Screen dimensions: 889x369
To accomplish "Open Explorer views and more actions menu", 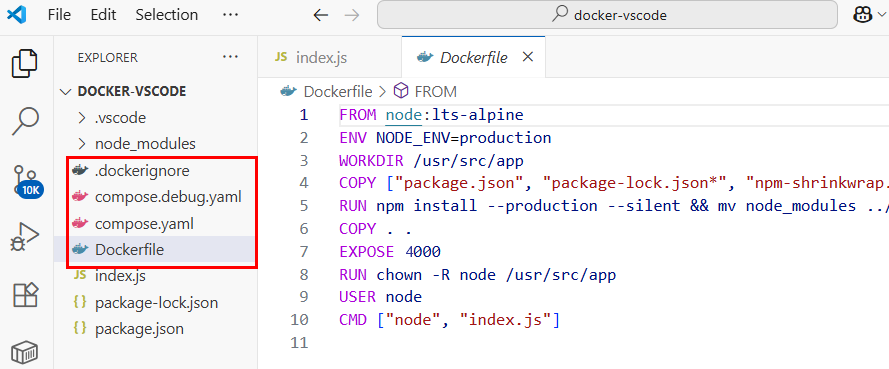I will [x=230, y=57].
